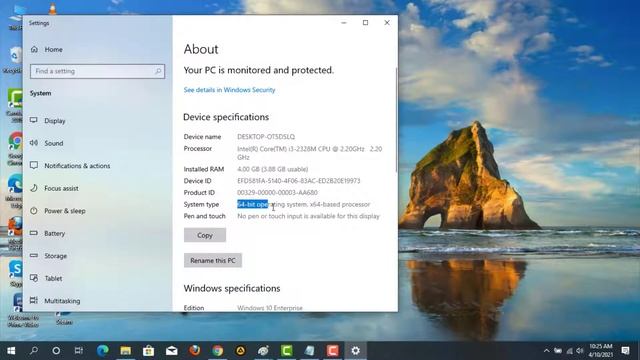
Task: Open See details in Windows Security link
Action: pos(229,90)
